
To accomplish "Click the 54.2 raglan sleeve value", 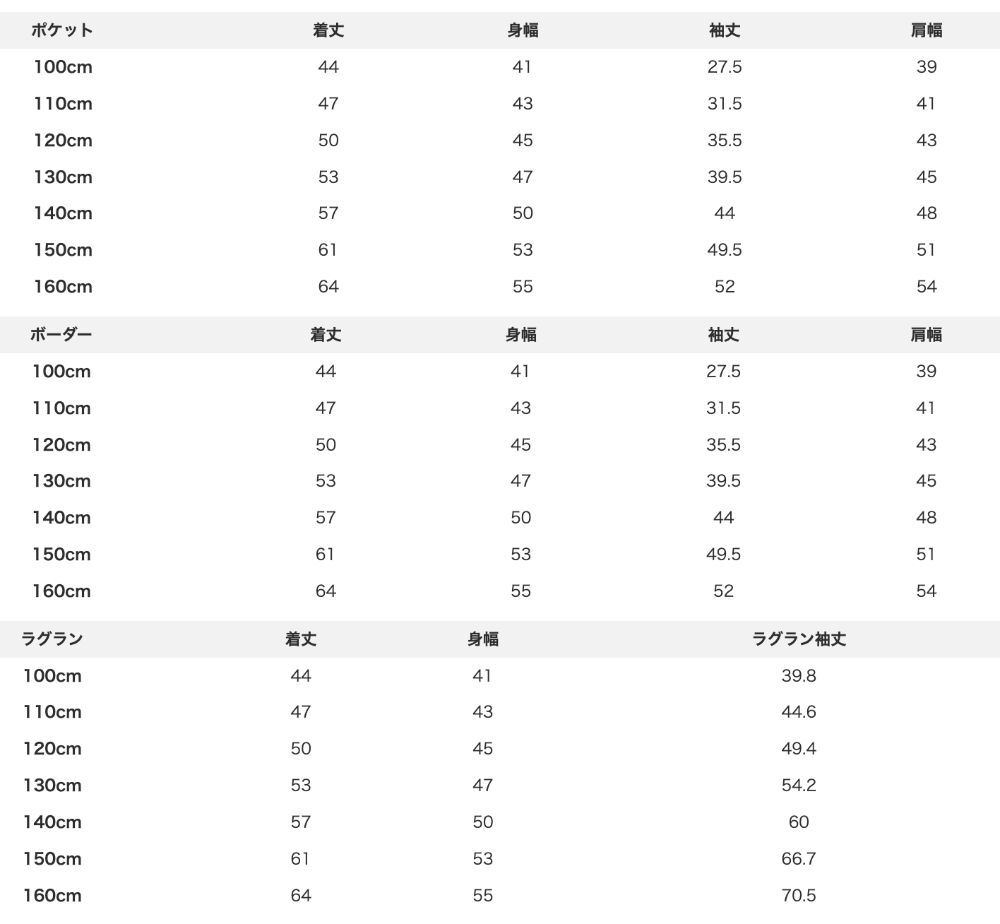I will point(798,785).
